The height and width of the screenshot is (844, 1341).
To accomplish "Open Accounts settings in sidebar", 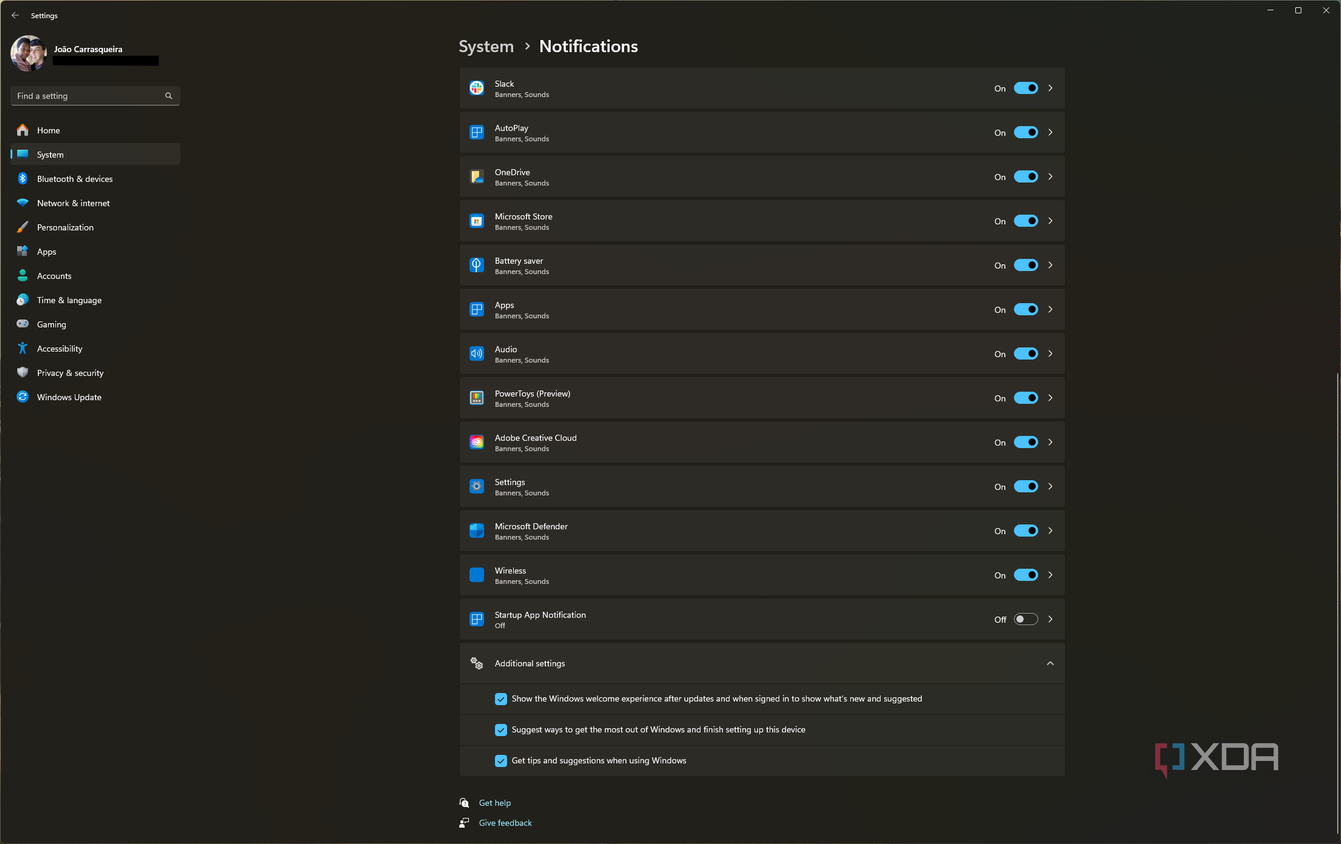I will [x=95, y=276].
